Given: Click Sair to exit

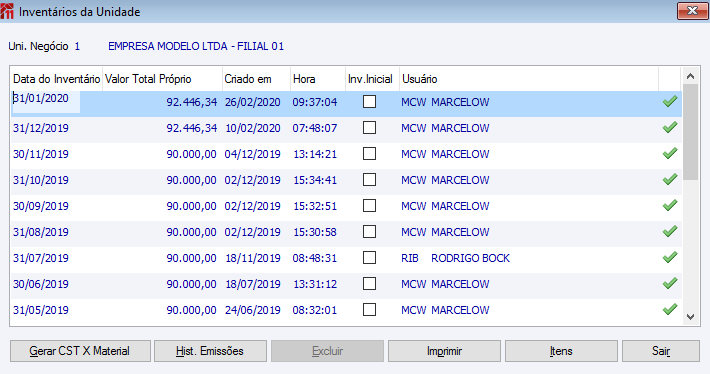Looking at the screenshot, I should (x=661, y=351).
